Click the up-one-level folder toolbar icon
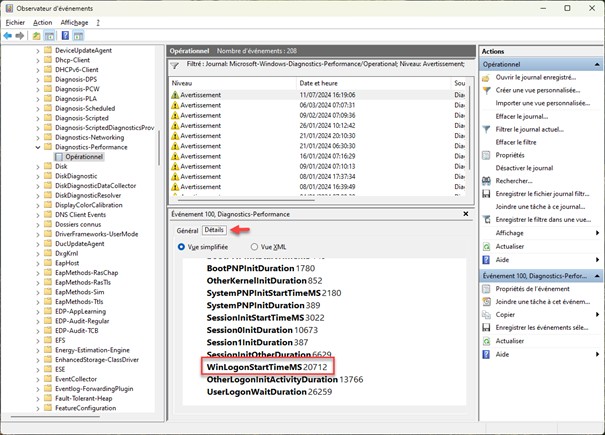 point(36,35)
